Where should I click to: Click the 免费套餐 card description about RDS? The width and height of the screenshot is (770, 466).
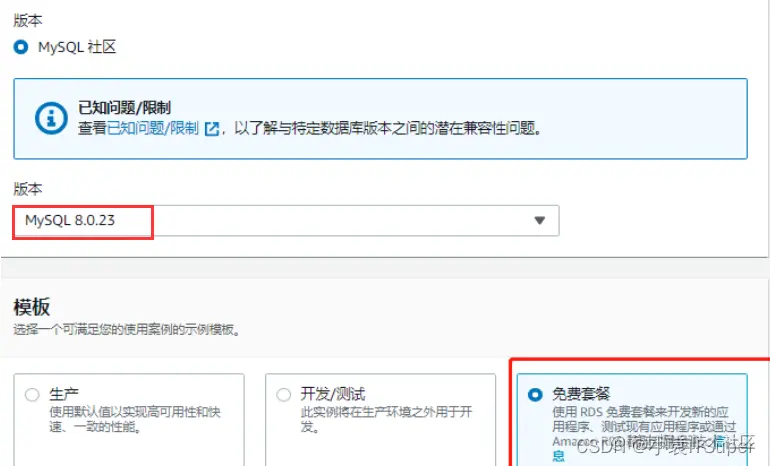coord(644,434)
